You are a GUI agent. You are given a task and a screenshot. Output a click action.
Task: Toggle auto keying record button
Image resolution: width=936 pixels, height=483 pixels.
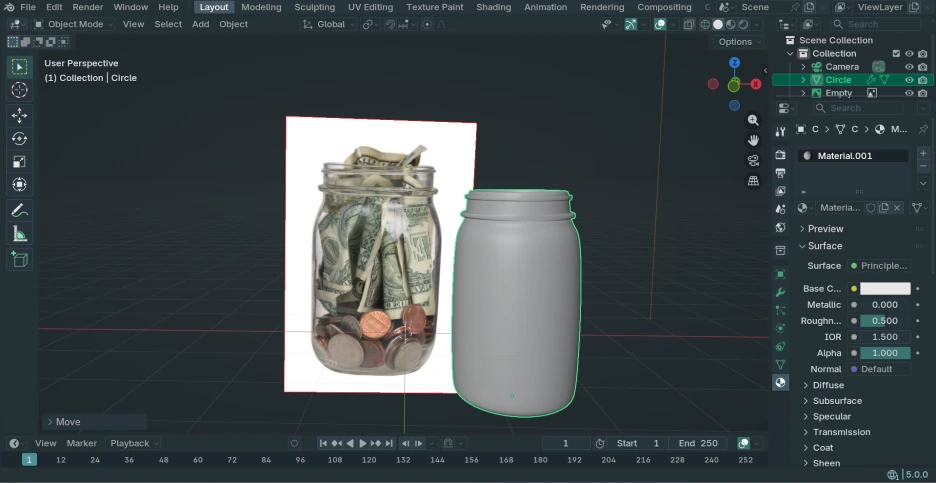point(294,444)
